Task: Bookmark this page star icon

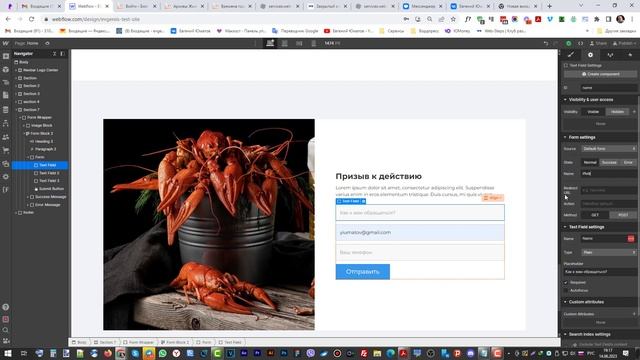Action: tap(453, 19)
